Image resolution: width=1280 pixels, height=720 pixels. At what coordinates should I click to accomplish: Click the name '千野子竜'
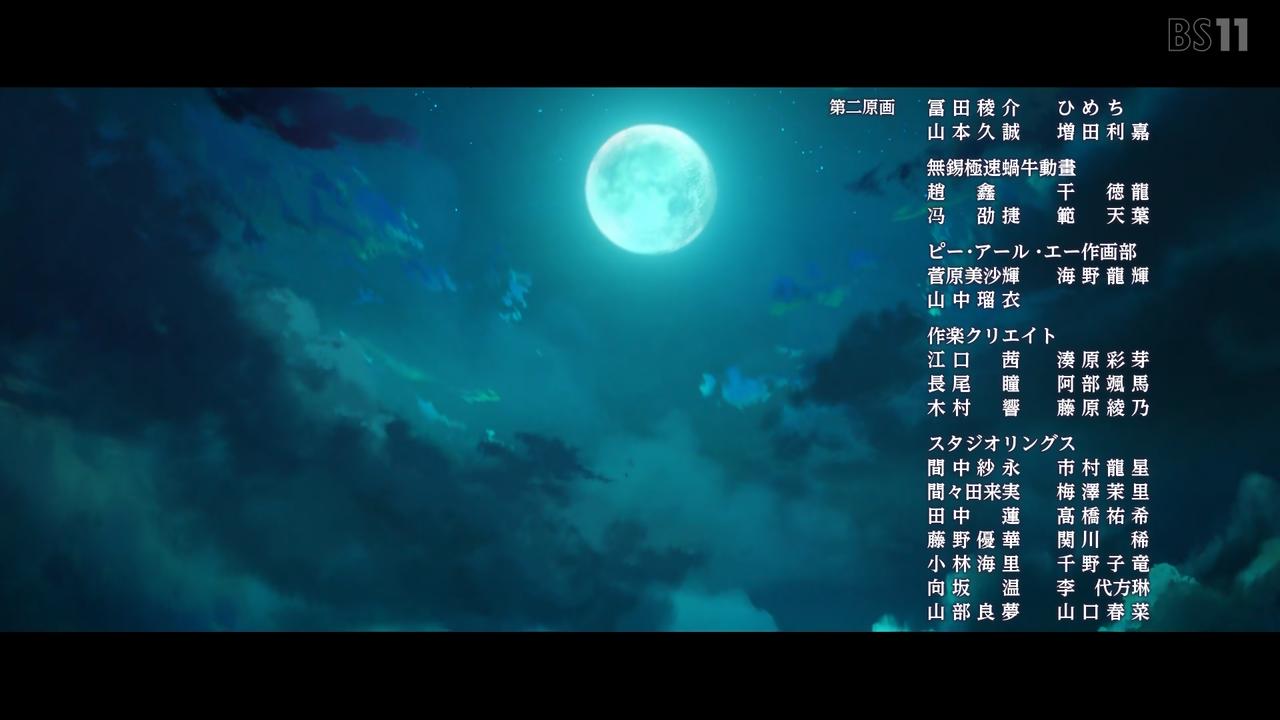click(x=1103, y=564)
